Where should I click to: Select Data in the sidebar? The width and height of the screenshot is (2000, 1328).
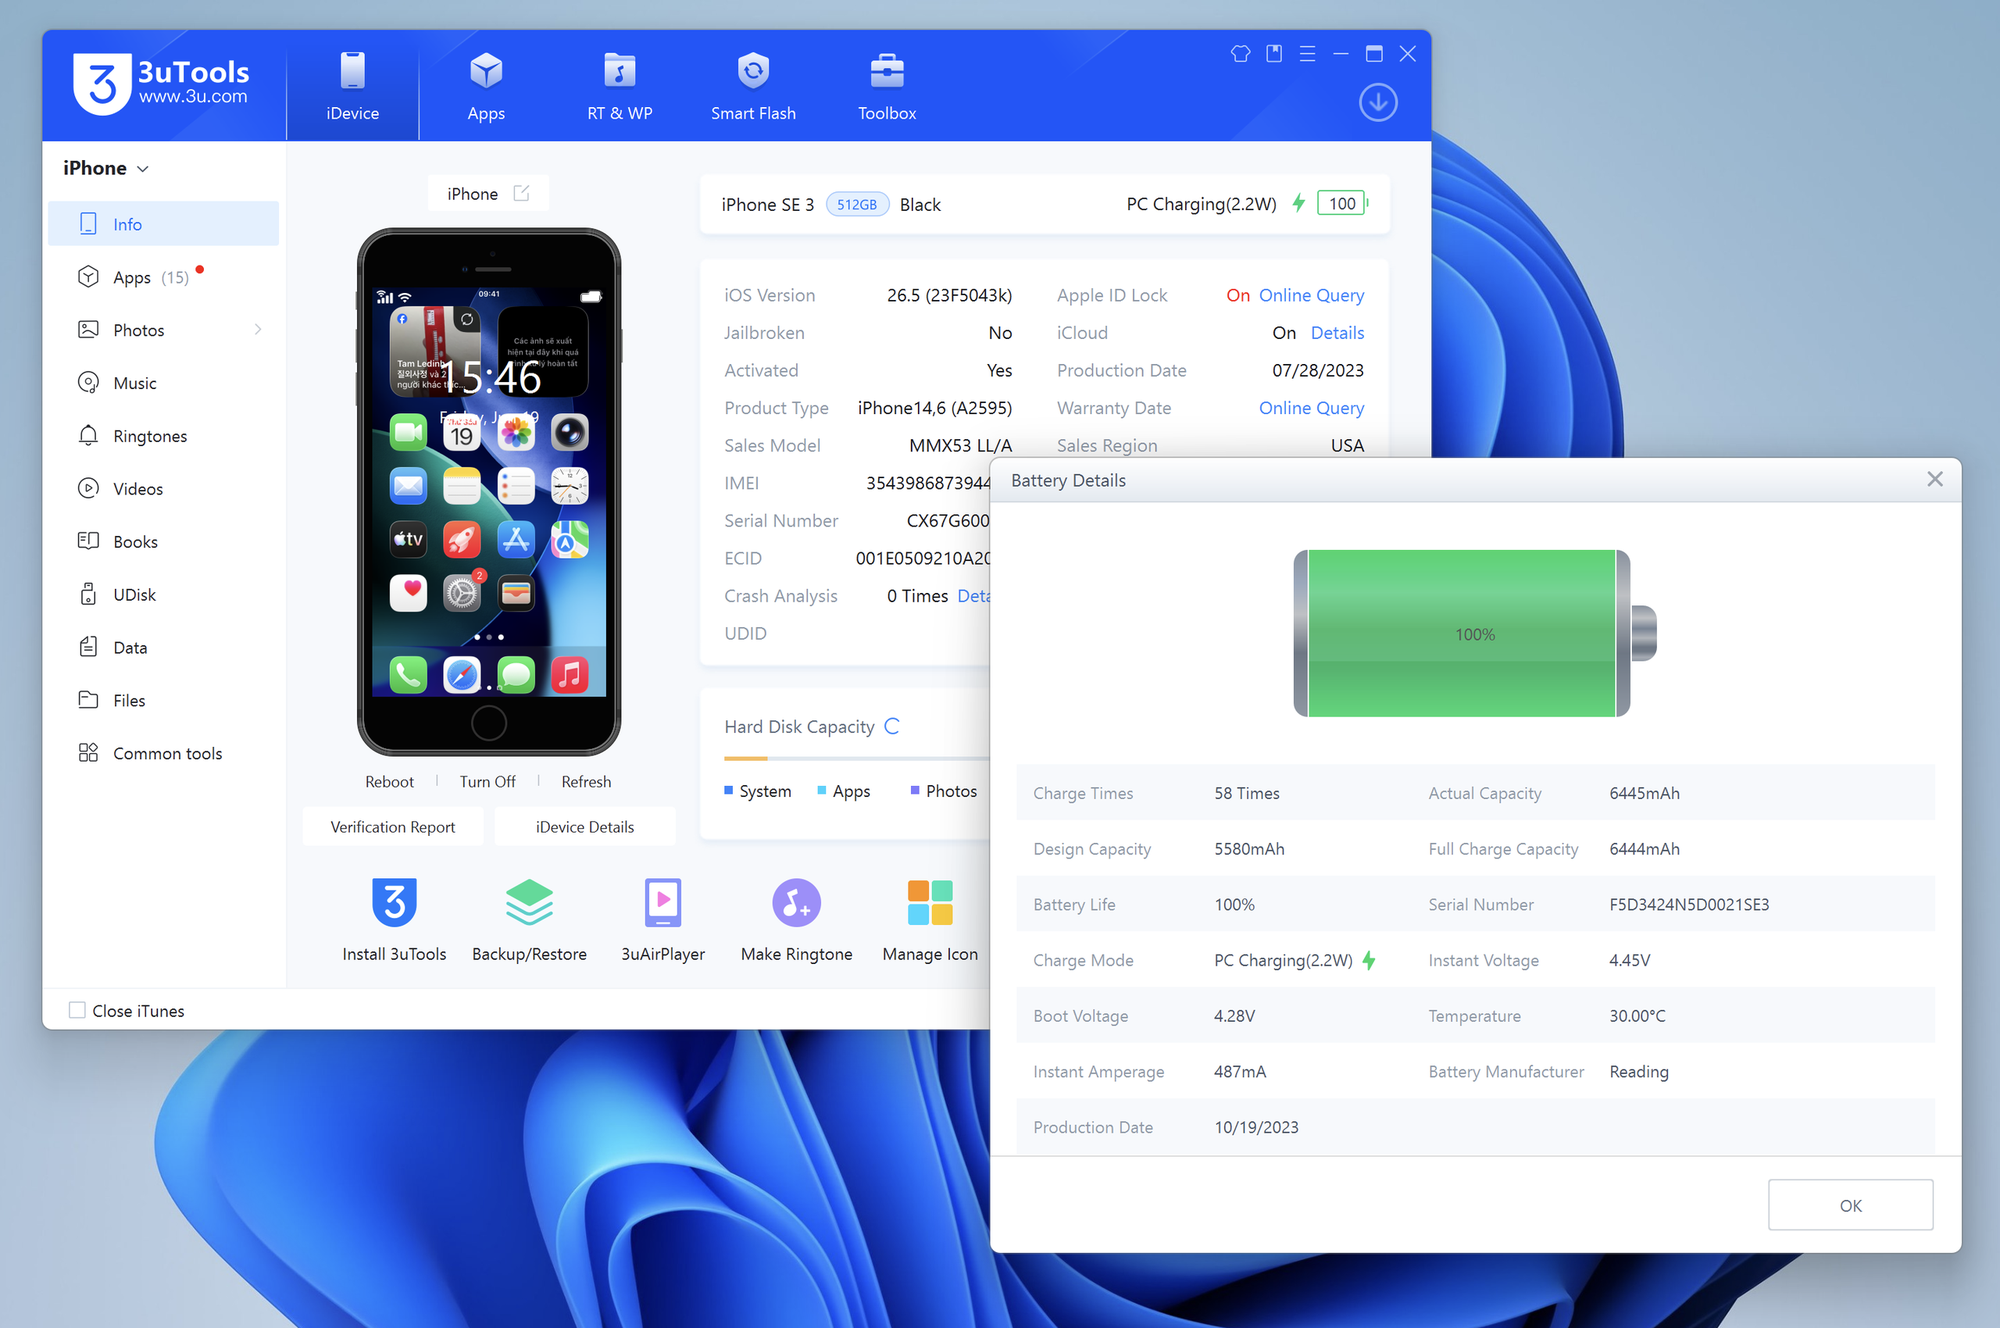163,648
